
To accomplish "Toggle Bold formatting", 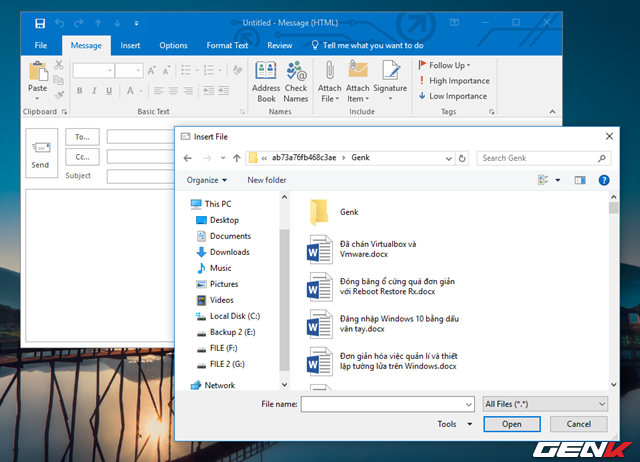I will [80, 91].
